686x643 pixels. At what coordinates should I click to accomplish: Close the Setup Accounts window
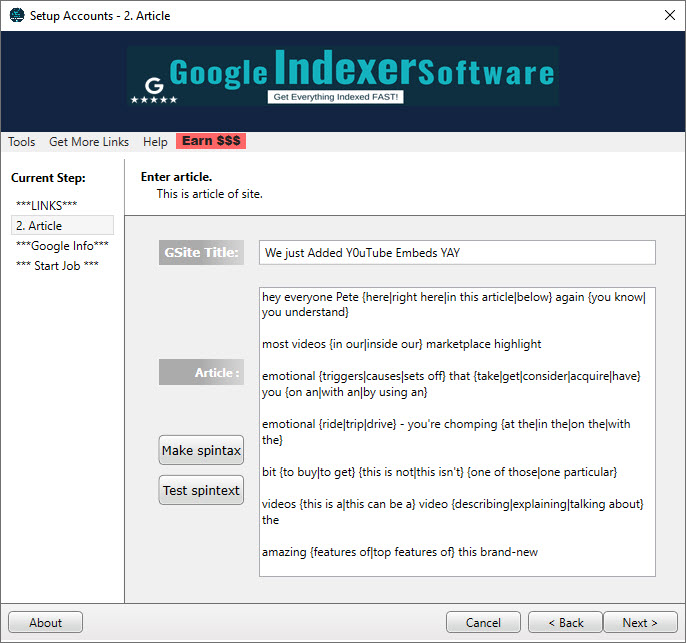(x=669, y=15)
